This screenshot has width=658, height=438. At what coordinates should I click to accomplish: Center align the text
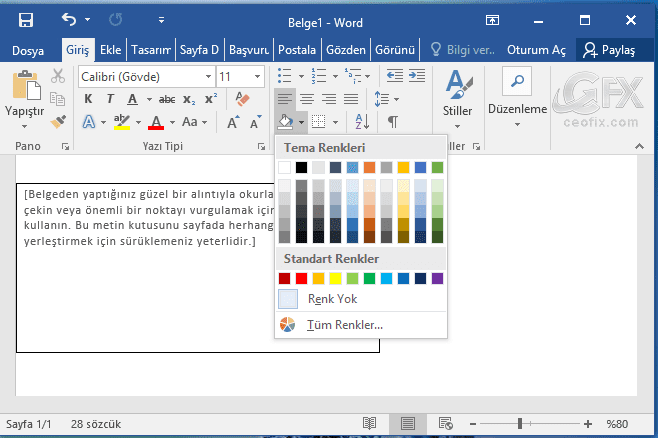coord(307,99)
